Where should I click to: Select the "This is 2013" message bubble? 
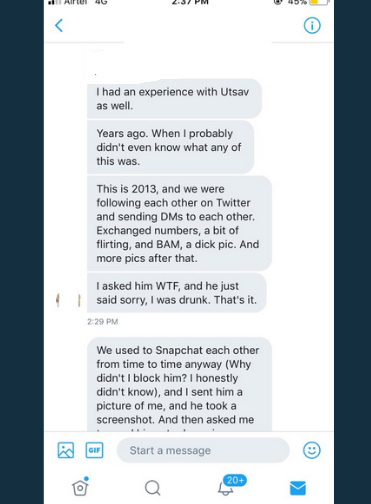tap(179, 223)
